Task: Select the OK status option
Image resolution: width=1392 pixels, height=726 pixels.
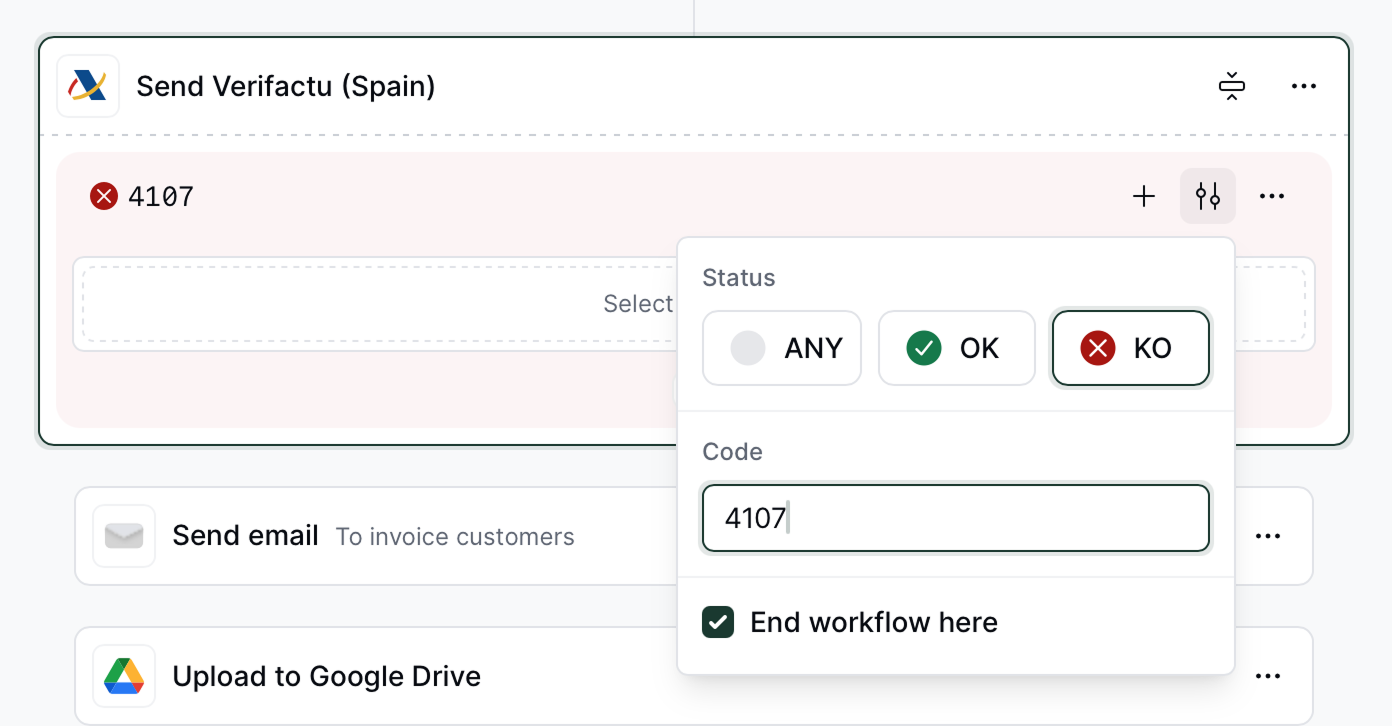Action: pyautogui.click(x=957, y=348)
